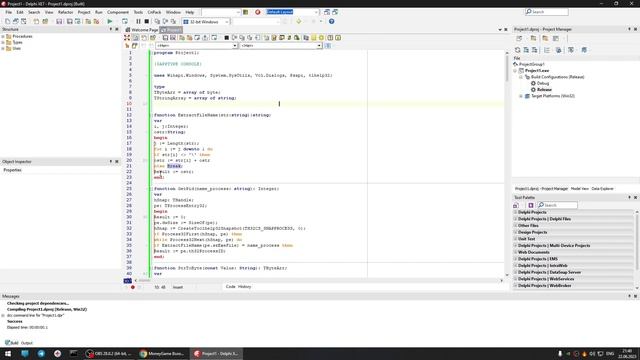The height and width of the screenshot is (360, 640).
Task: Open the Refactor menu
Action: pyautogui.click(x=65, y=12)
